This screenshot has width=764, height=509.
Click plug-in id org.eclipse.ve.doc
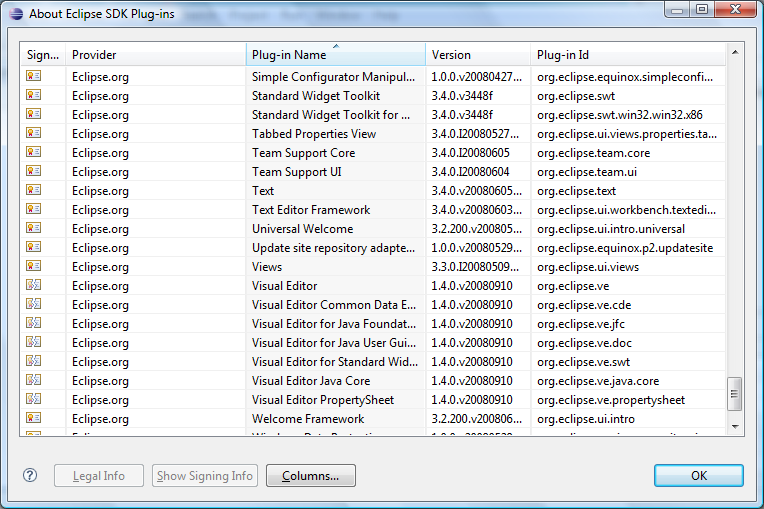[584, 343]
